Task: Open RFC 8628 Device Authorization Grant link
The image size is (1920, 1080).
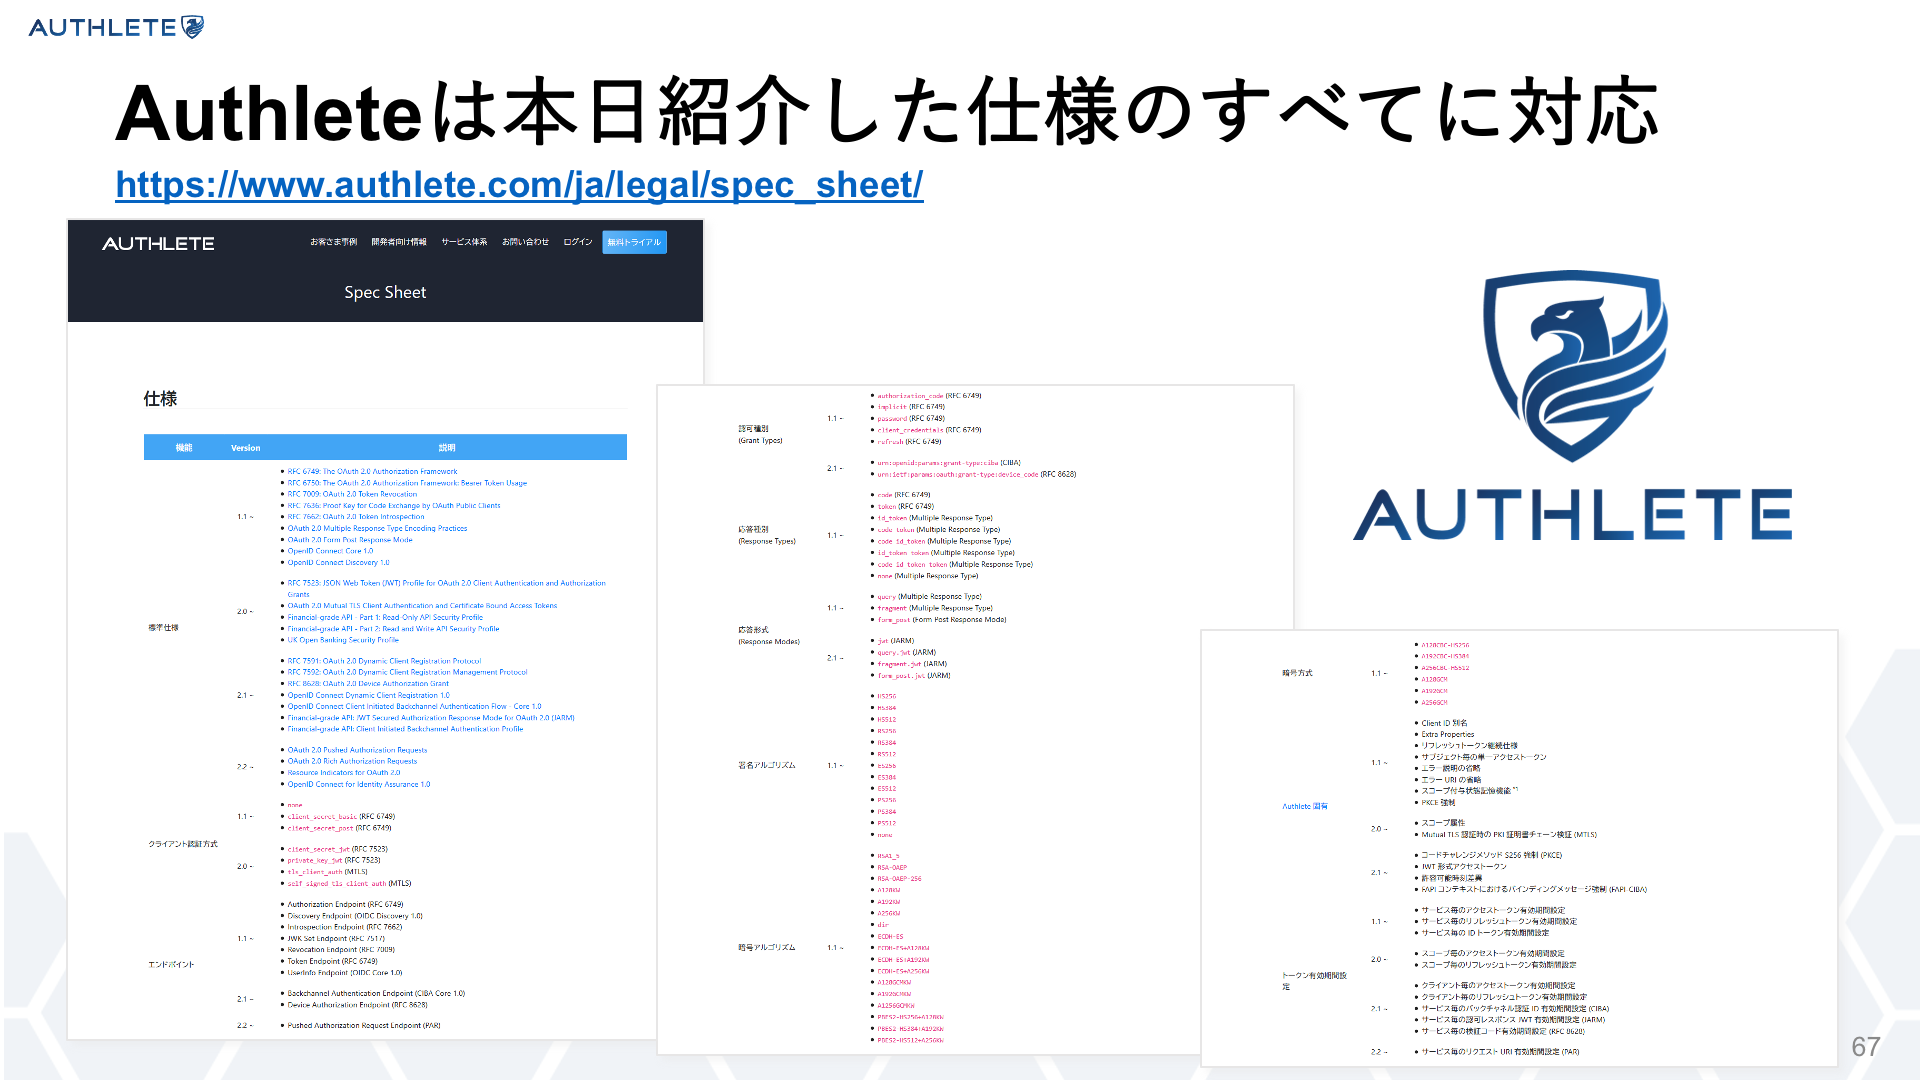Action: [368, 684]
